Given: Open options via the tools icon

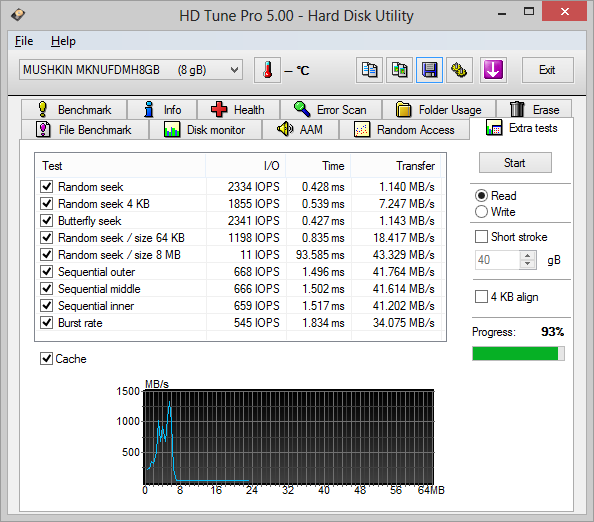Looking at the screenshot, I should point(459,70).
